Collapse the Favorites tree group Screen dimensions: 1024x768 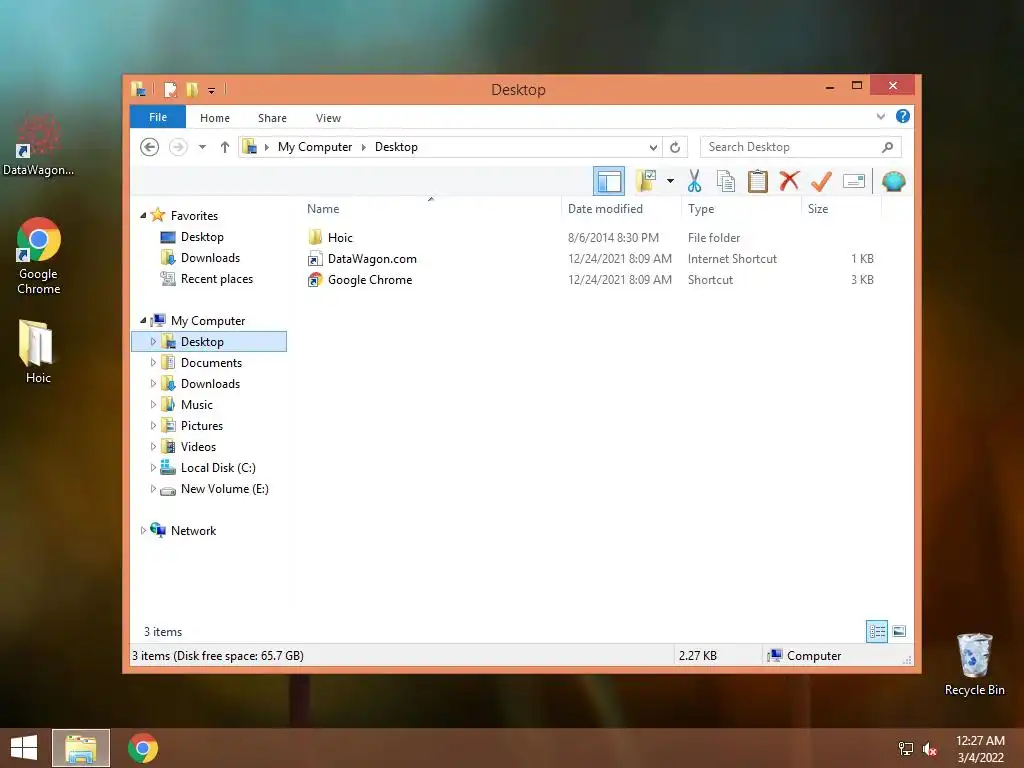[143, 216]
